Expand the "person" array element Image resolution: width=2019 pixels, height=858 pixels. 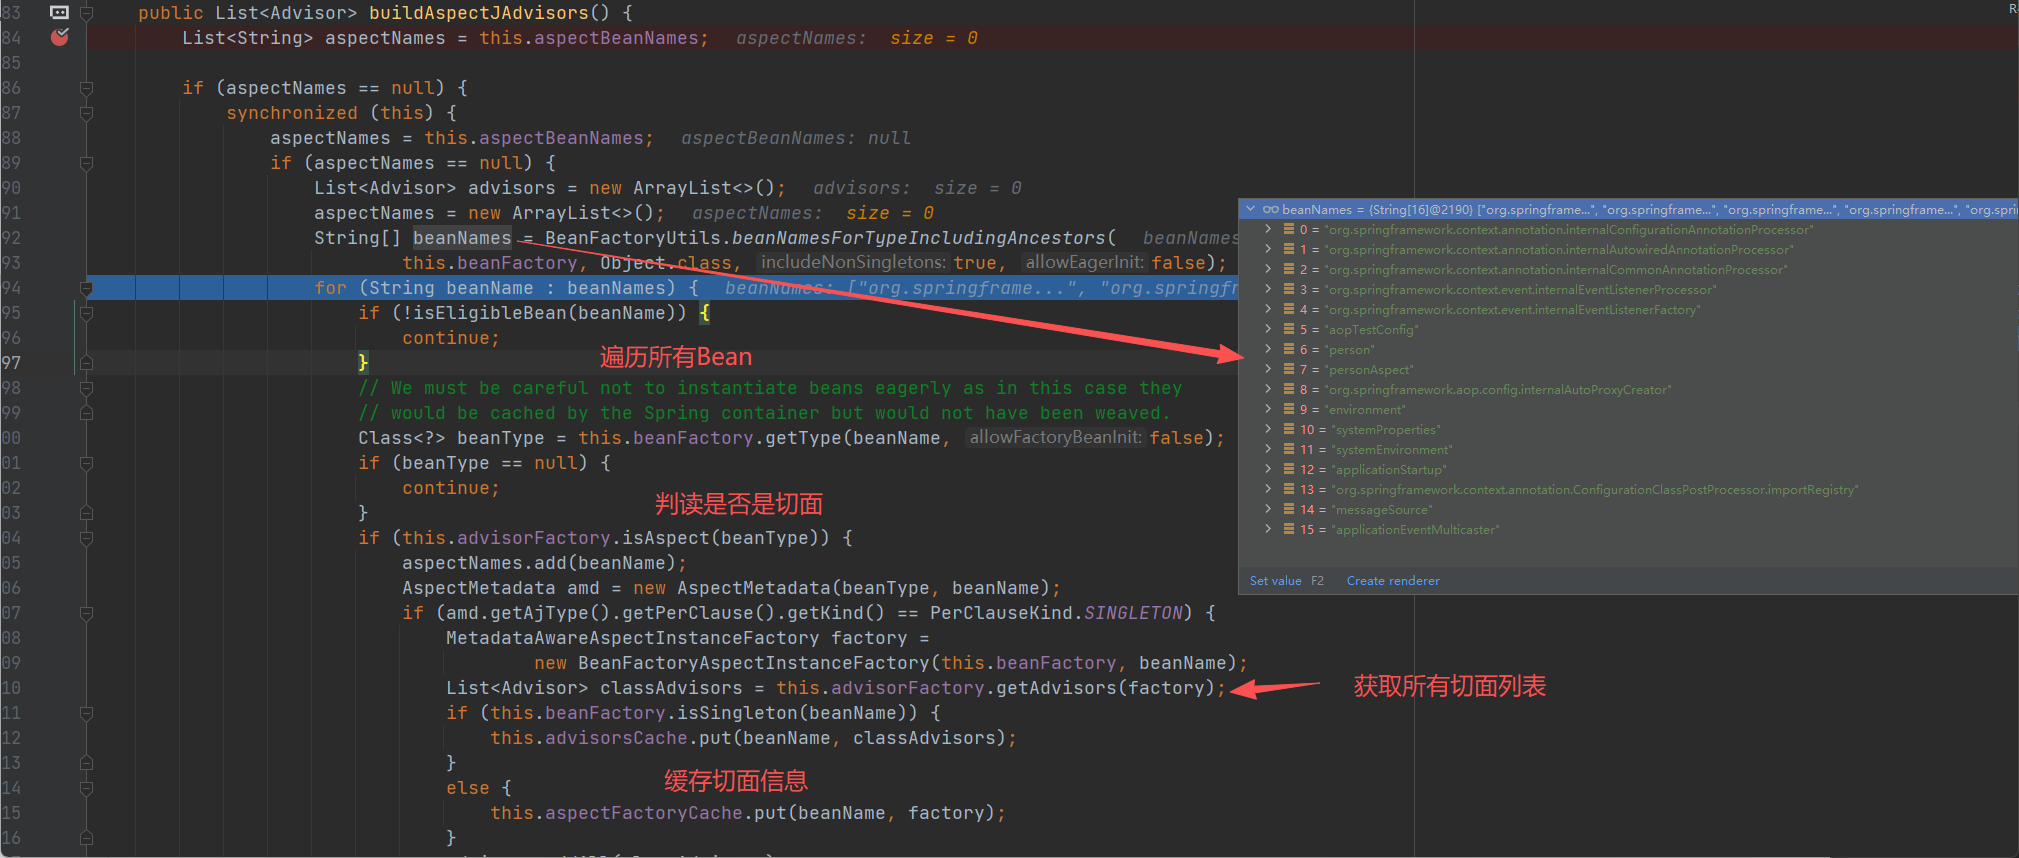(1268, 350)
